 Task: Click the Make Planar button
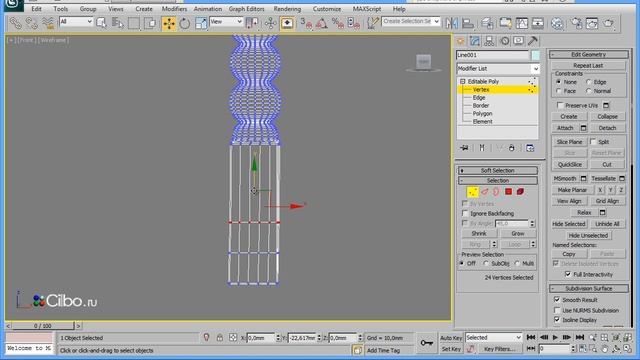[x=572, y=190]
